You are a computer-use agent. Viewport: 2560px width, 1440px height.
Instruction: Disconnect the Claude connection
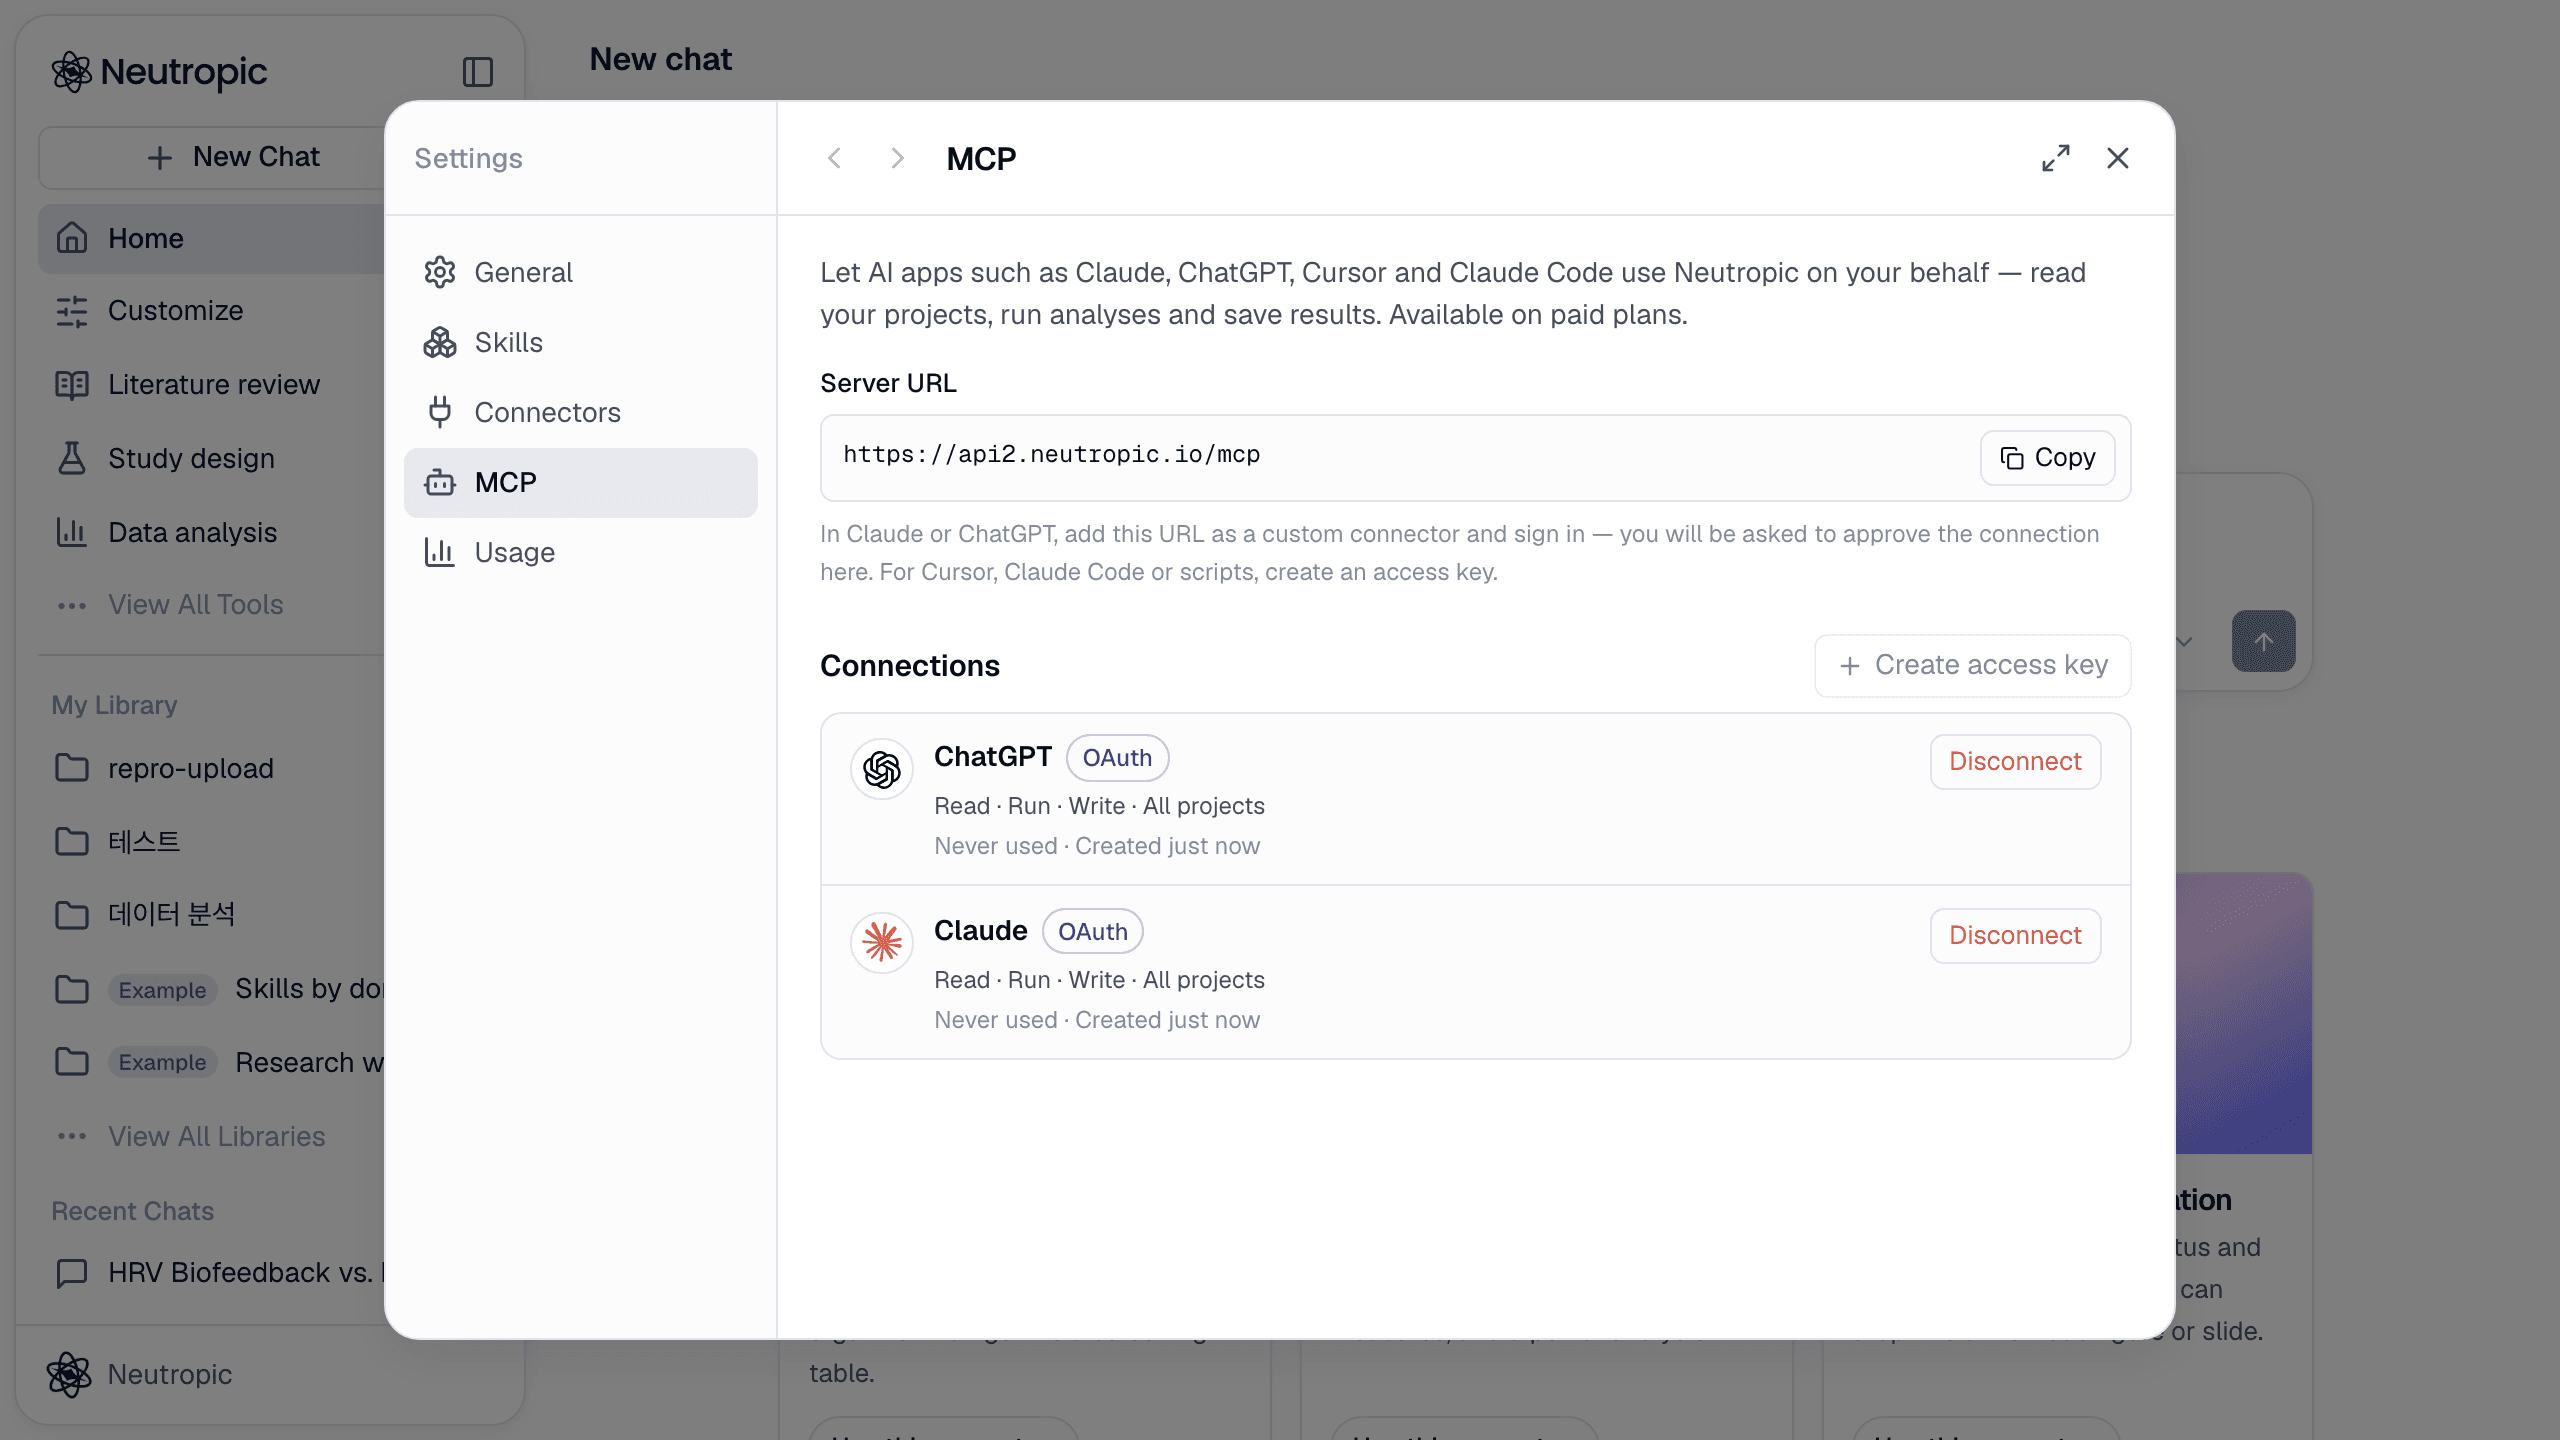point(2015,936)
